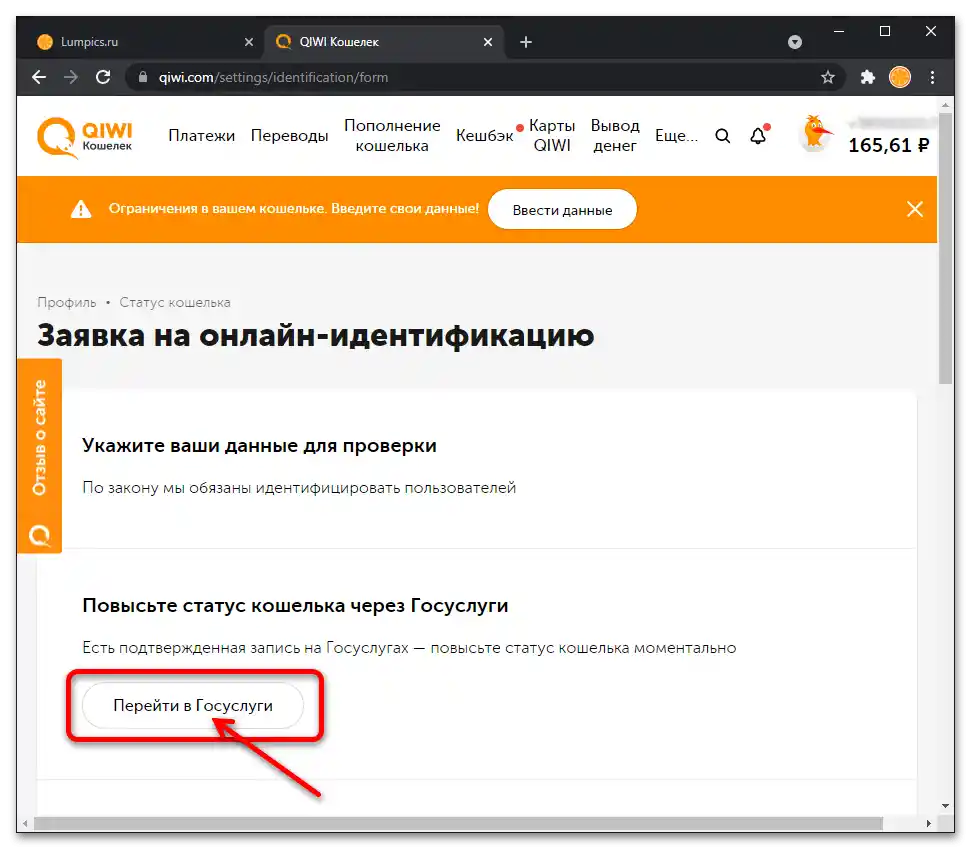Image resolution: width=971 pixels, height=849 pixels.
Task: Go back with browser back arrow
Action: [x=39, y=77]
